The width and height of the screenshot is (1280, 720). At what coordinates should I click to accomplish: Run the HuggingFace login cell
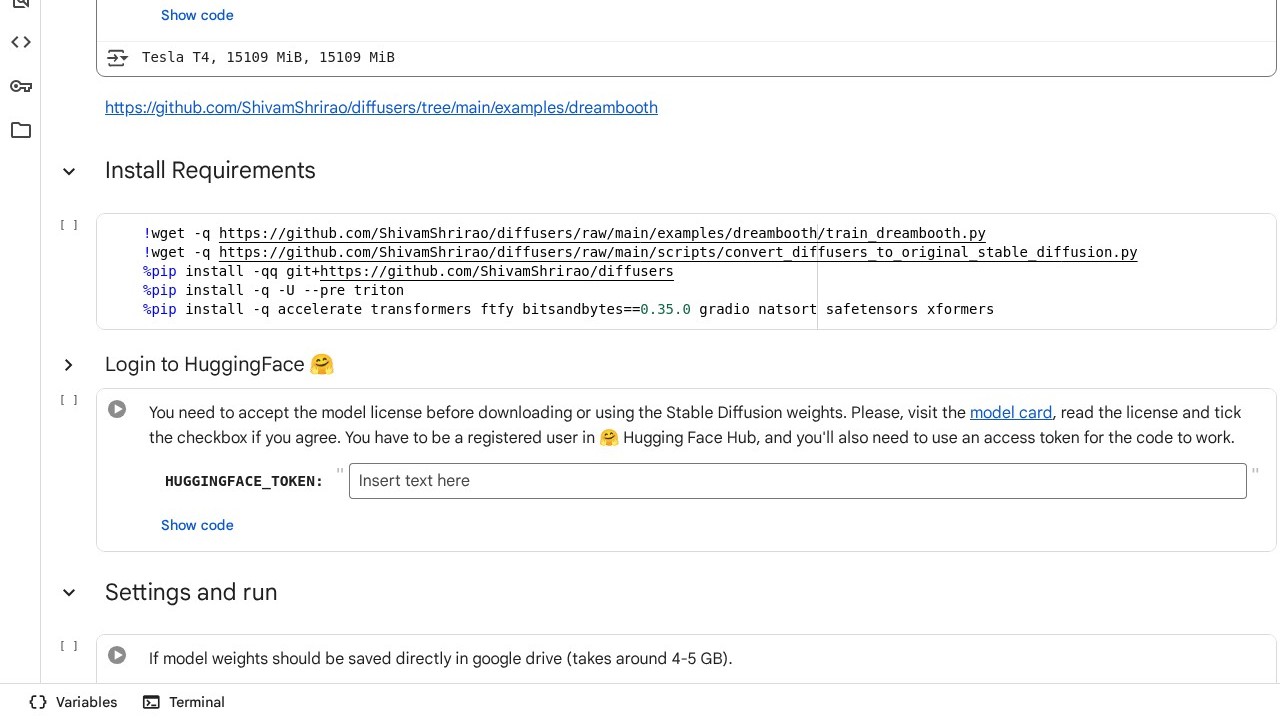(117, 409)
